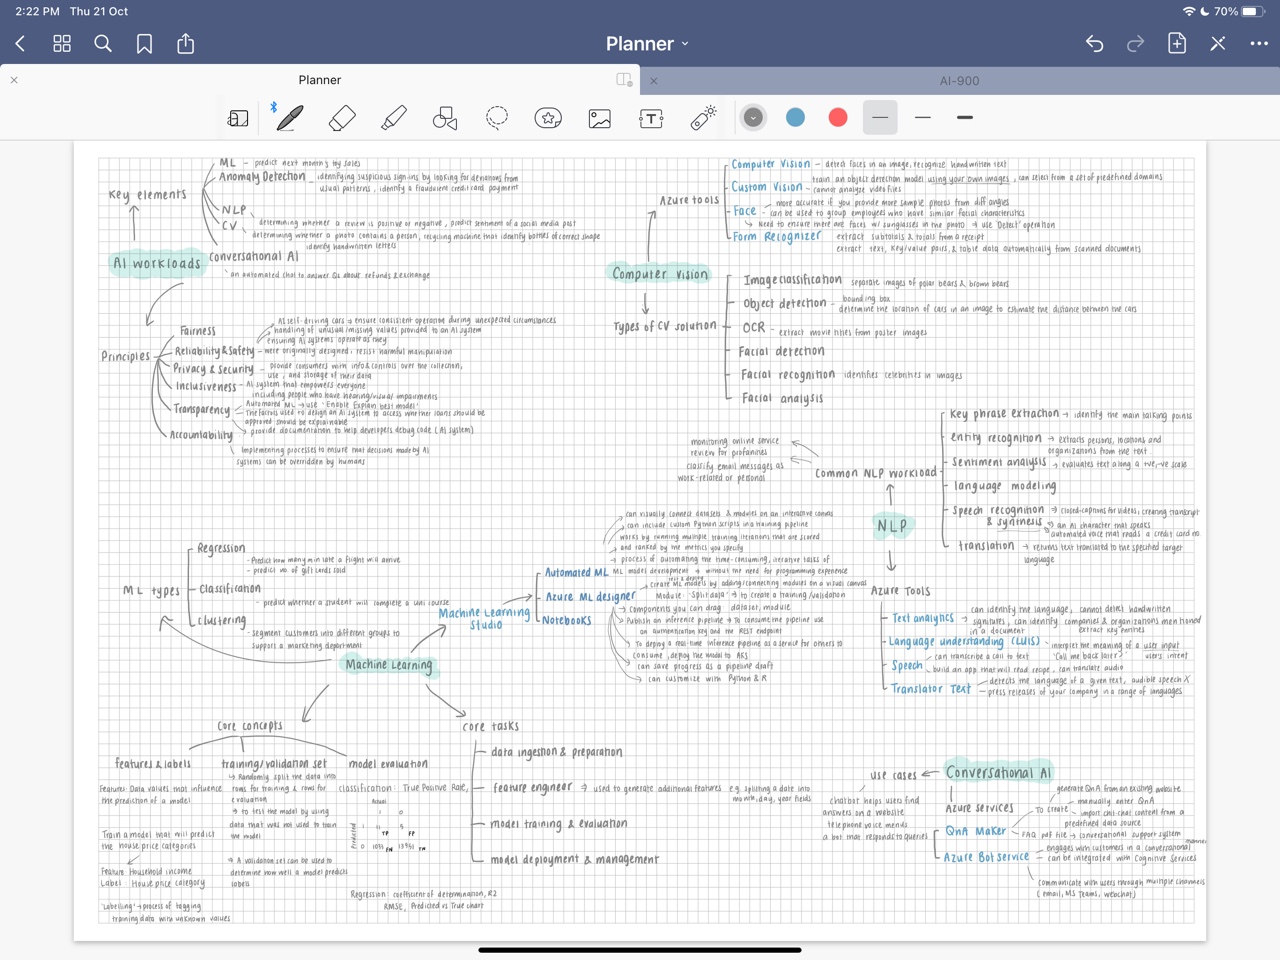Tap the 'Form Recognizer' text

(x=777, y=237)
